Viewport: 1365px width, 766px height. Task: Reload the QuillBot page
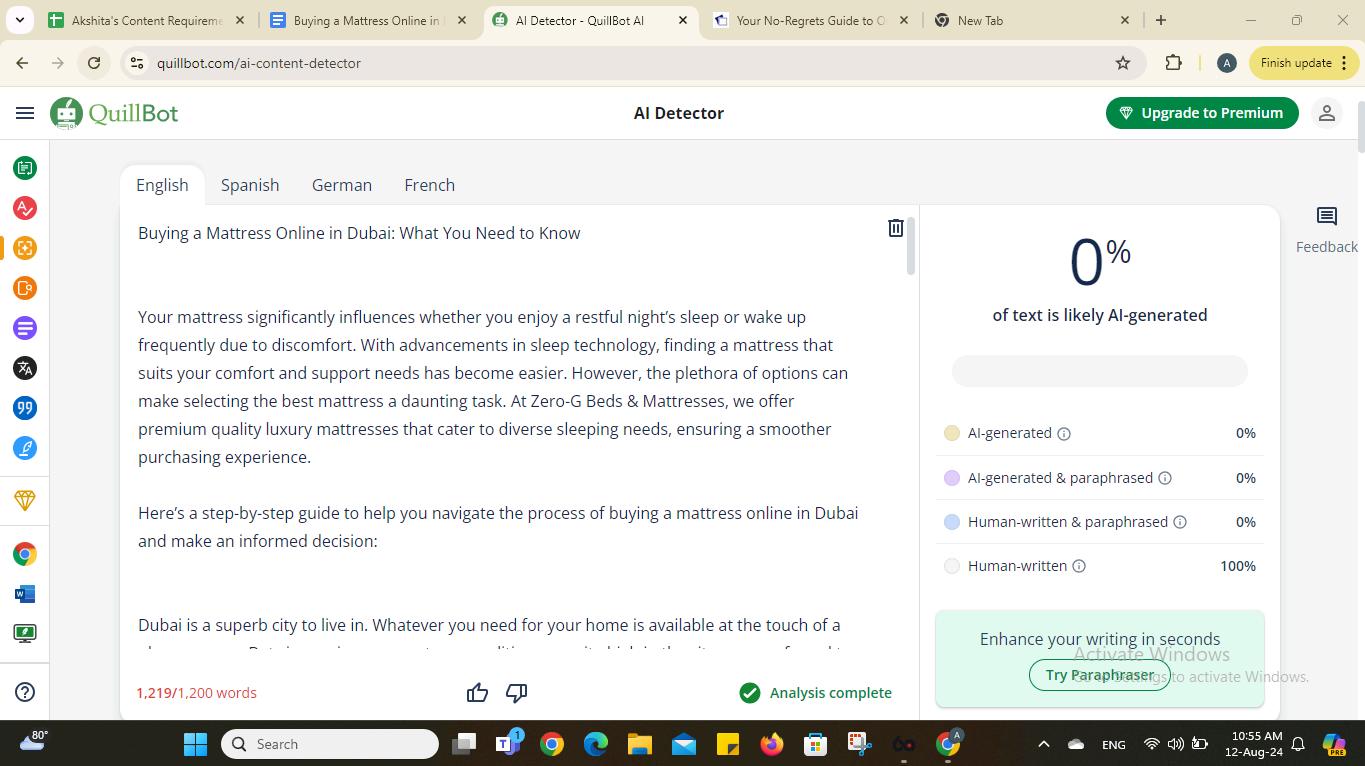point(94,63)
